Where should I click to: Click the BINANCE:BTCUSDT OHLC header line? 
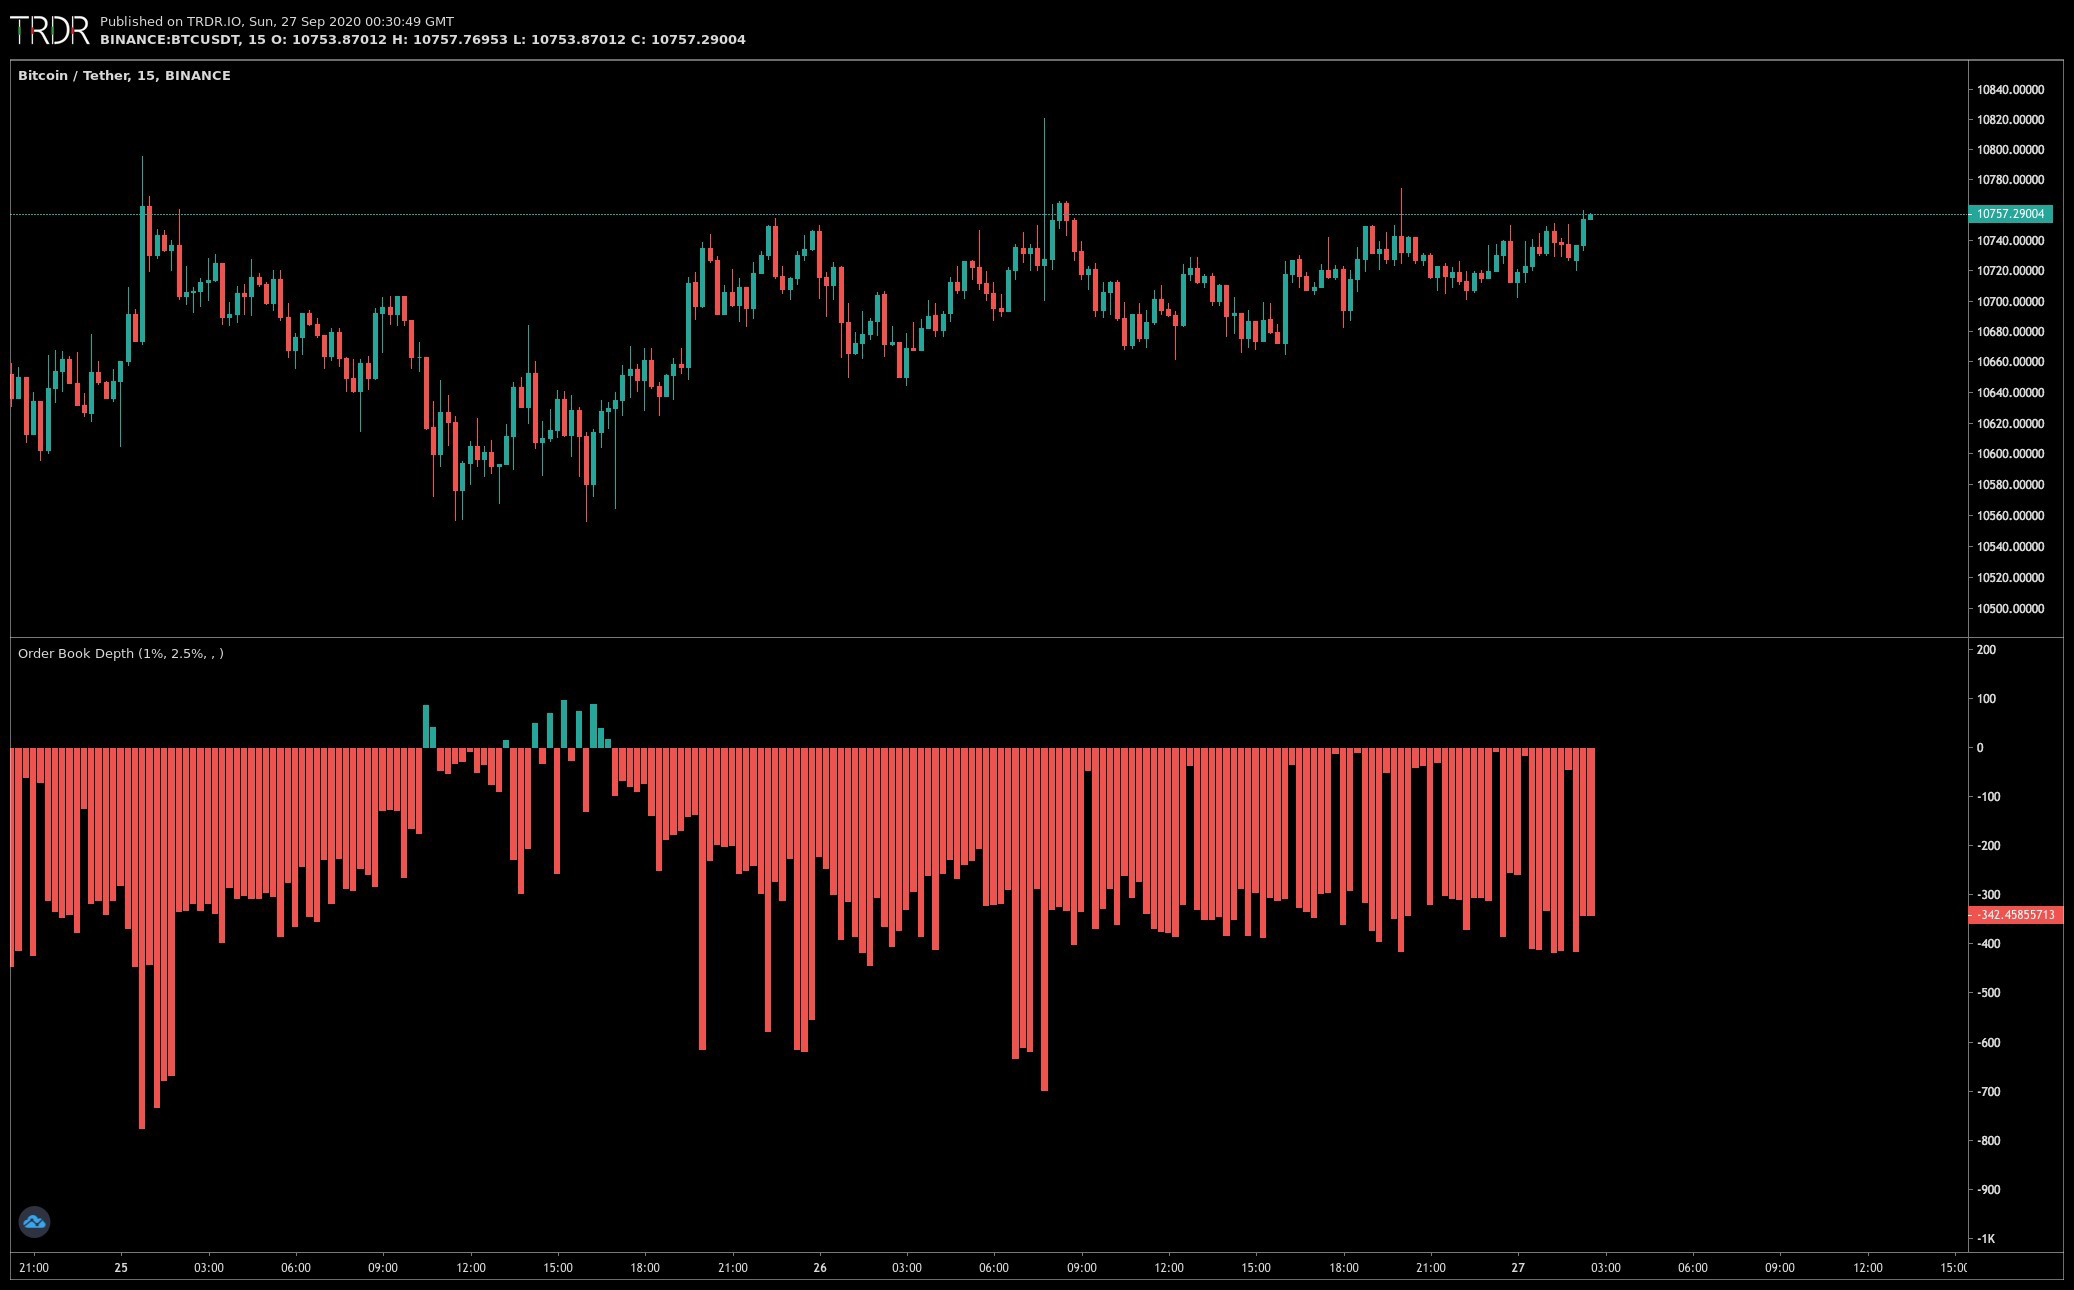click(x=422, y=40)
